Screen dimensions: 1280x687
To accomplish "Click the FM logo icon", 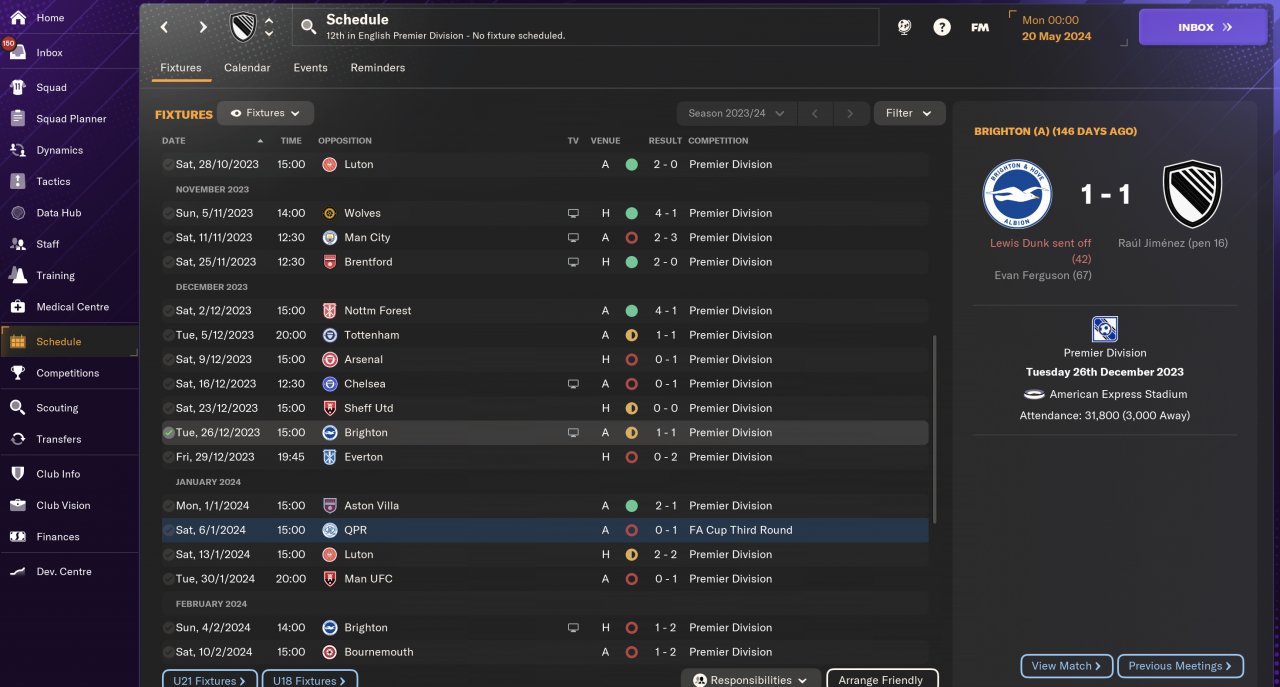I will [x=980, y=27].
